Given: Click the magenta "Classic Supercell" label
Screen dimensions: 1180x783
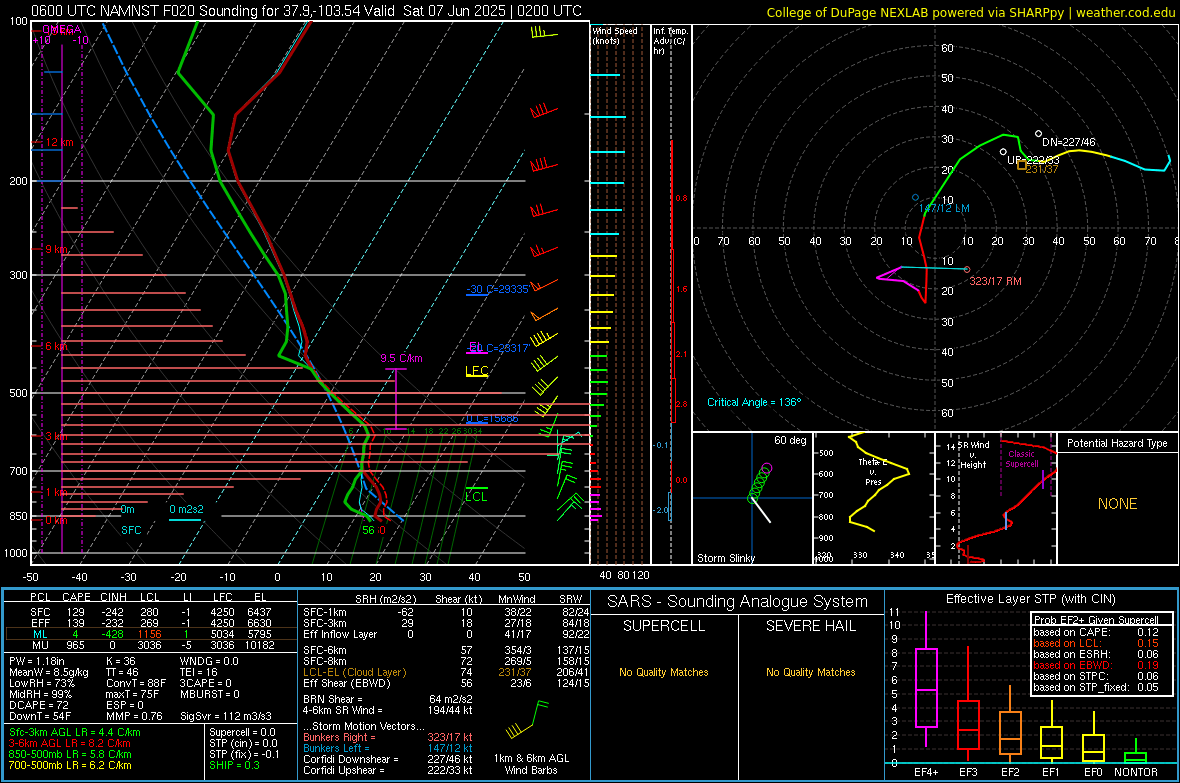Looking at the screenshot, I should [x=1021, y=459].
